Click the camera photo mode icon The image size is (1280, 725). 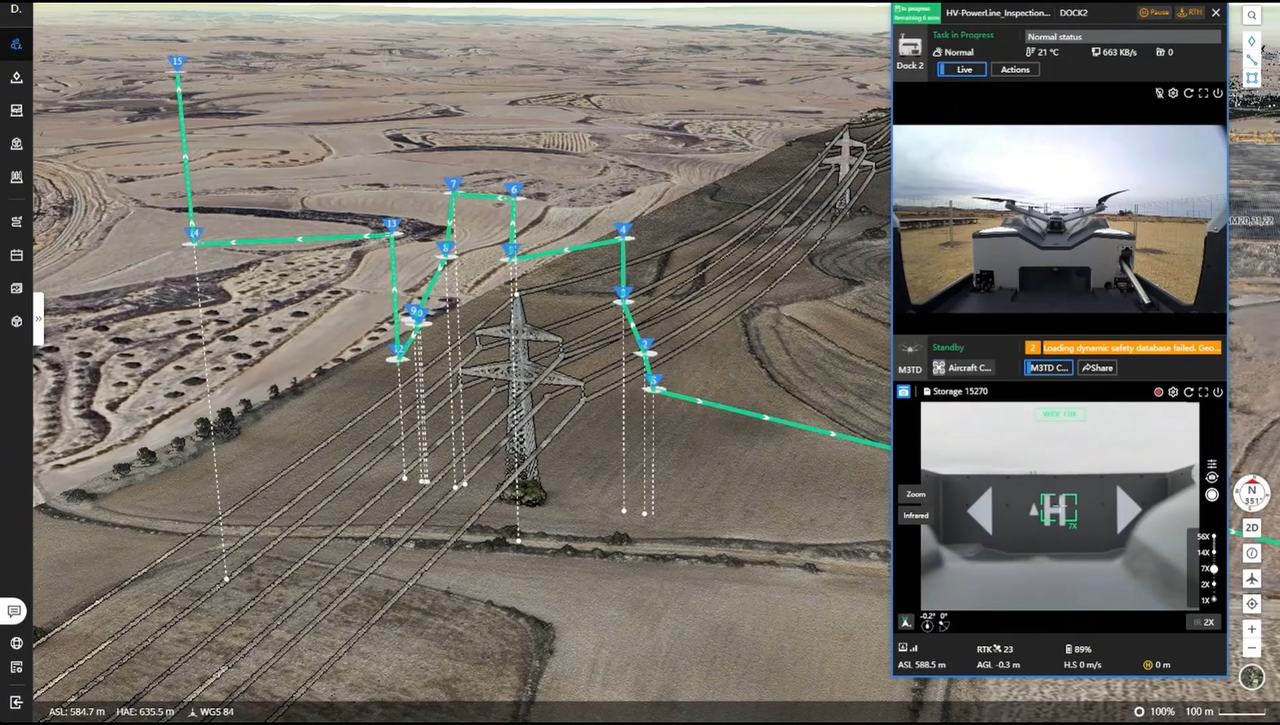[904, 392]
